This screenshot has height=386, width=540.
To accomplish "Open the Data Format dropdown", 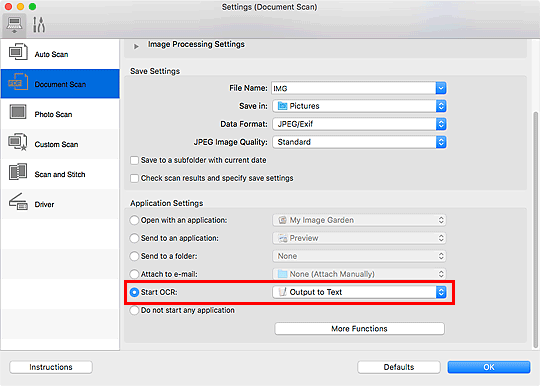I will pyautogui.click(x=360, y=124).
